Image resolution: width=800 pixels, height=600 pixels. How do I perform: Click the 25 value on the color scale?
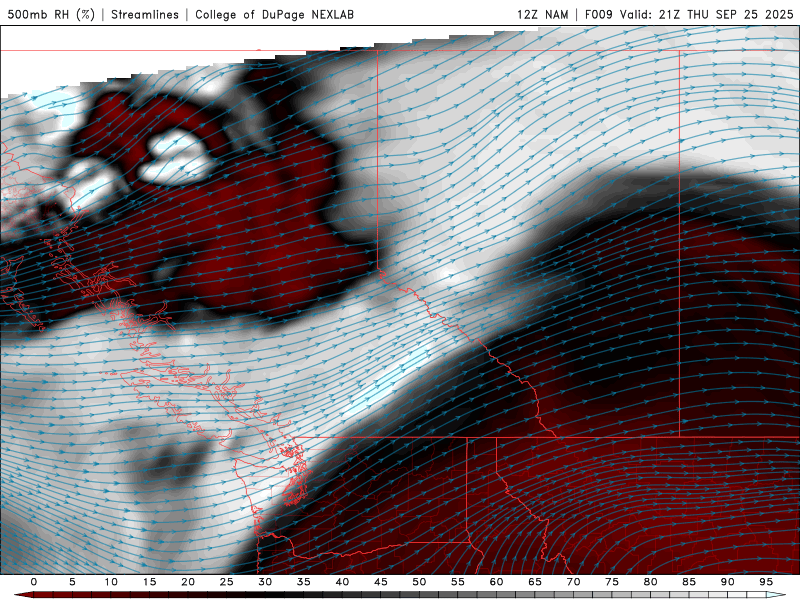[x=227, y=582]
